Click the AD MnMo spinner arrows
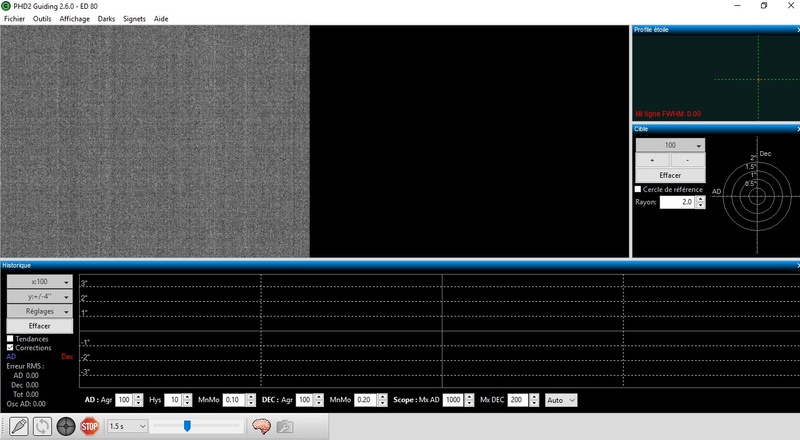The height and width of the screenshot is (440, 800). (x=251, y=400)
